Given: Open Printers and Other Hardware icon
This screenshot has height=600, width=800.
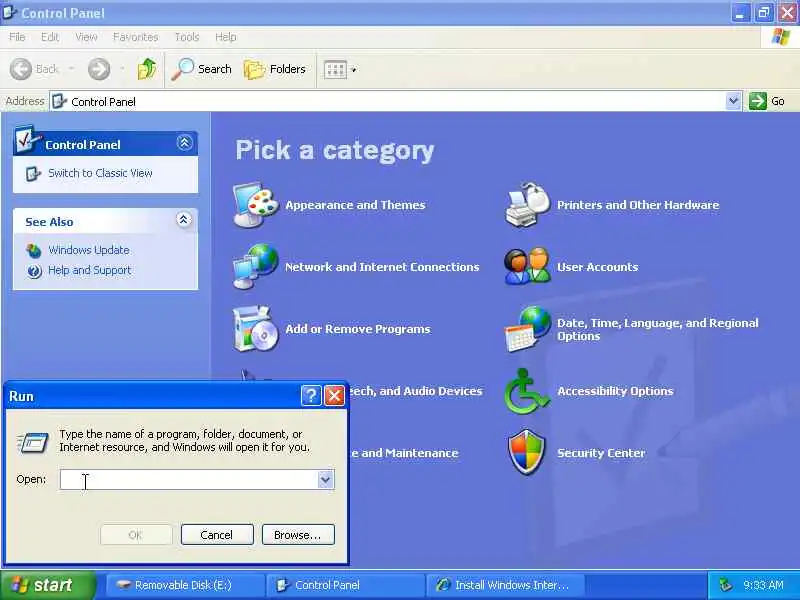Looking at the screenshot, I should pyautogui.click(x=528, y=205).
